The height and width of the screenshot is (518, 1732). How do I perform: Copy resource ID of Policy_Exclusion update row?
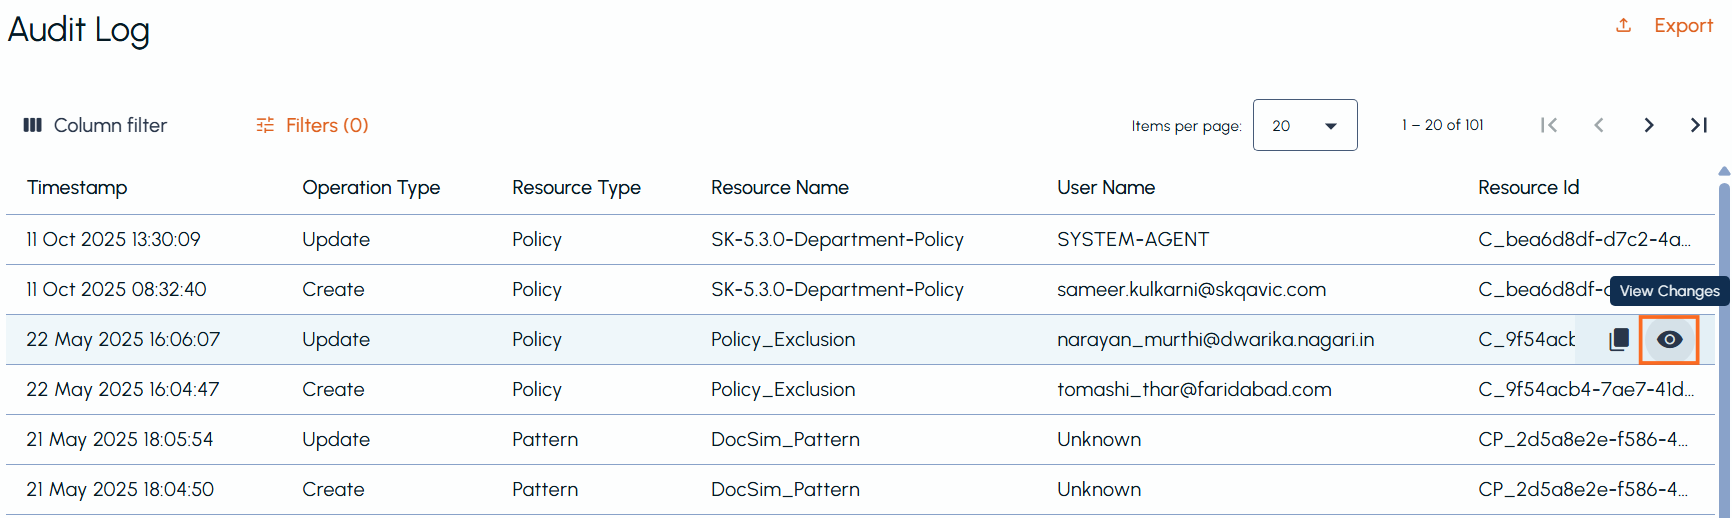tap(1619, 340)
